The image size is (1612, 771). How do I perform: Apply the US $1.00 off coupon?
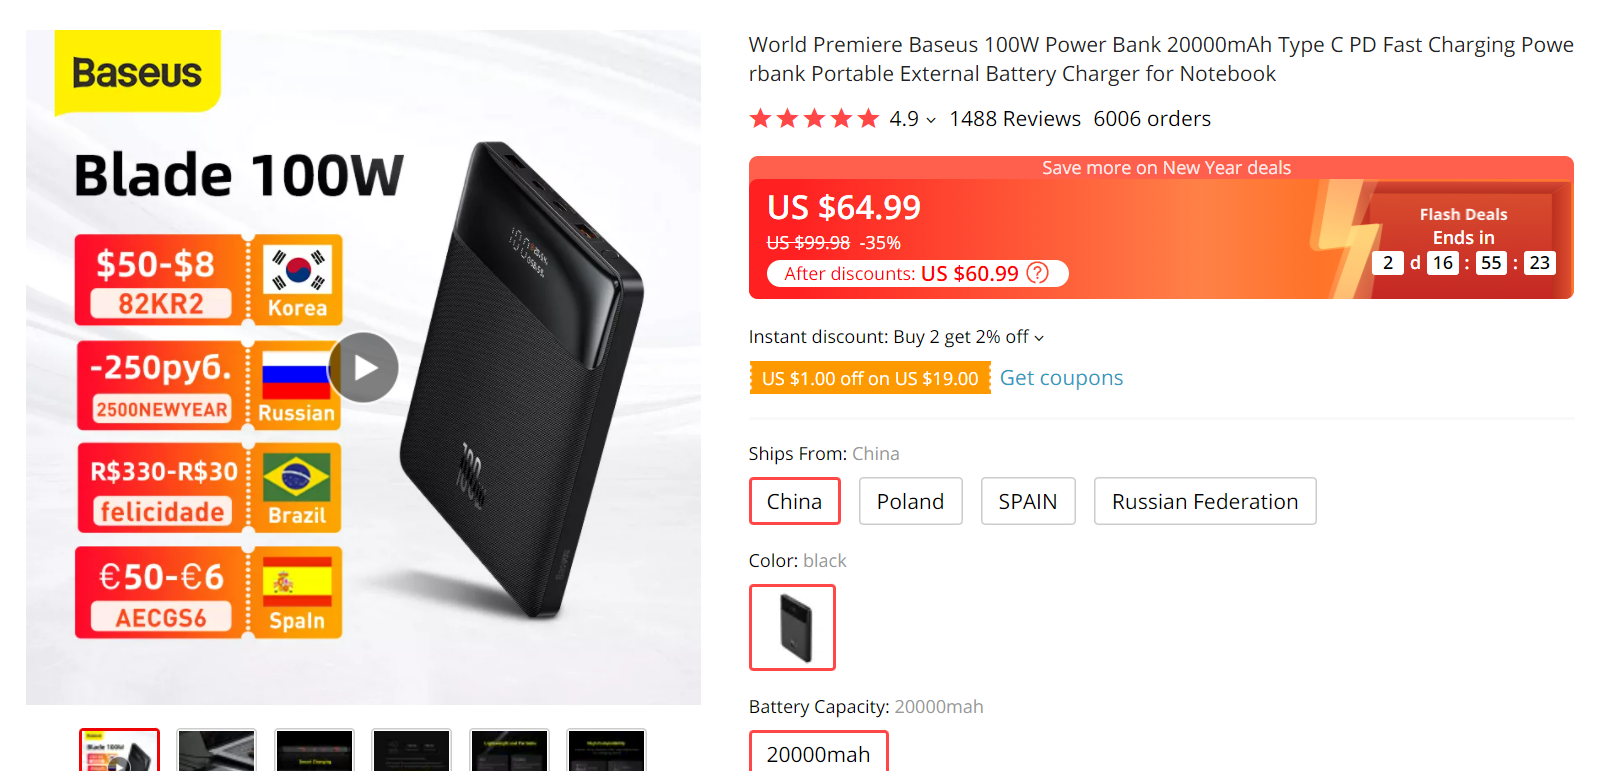click(x=870, y=378)
